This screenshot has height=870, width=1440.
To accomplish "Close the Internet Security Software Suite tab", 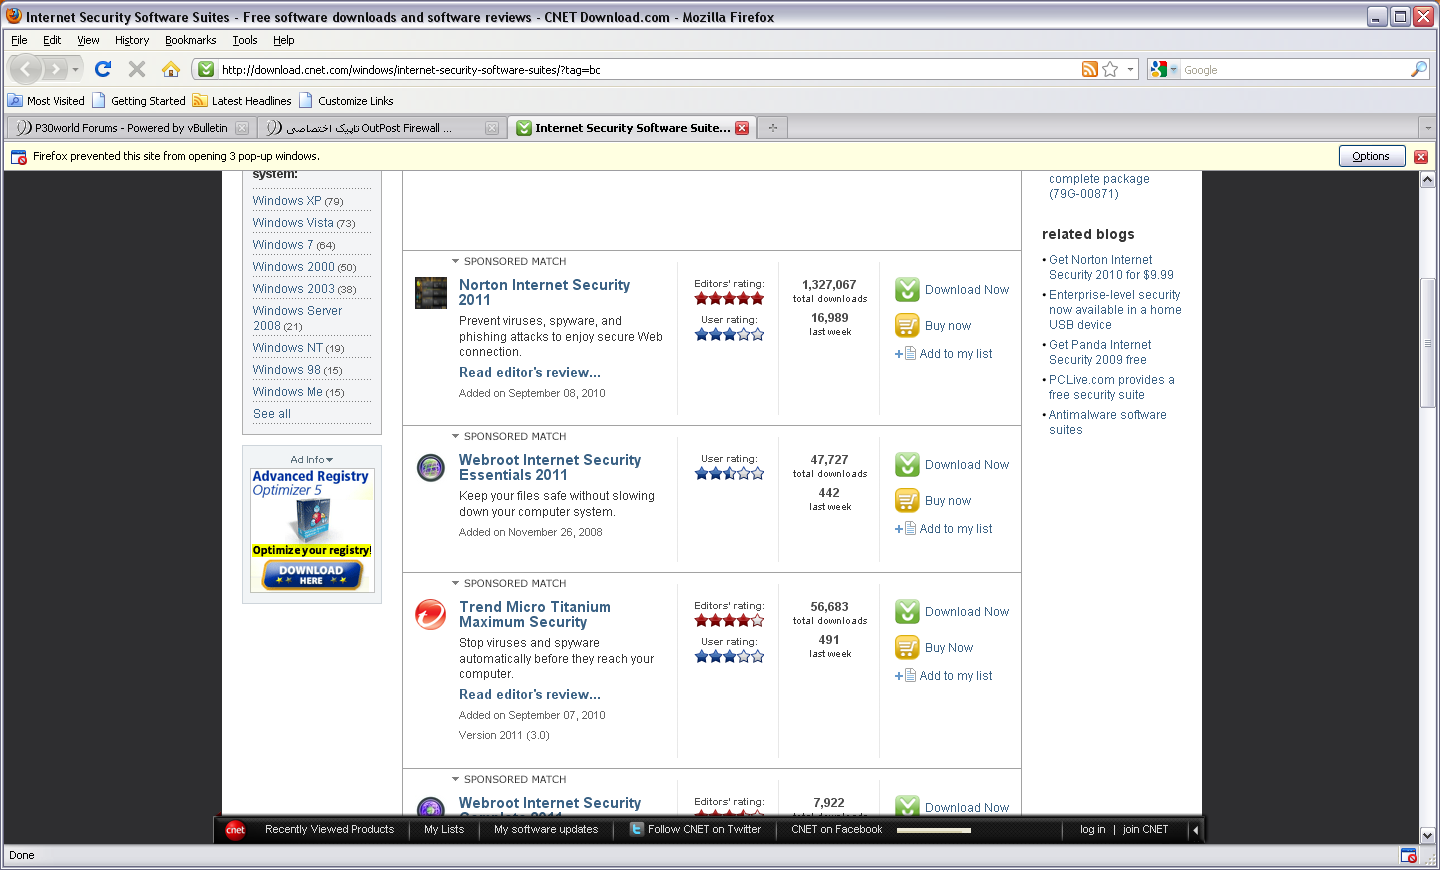I will (x=742, y=128).
